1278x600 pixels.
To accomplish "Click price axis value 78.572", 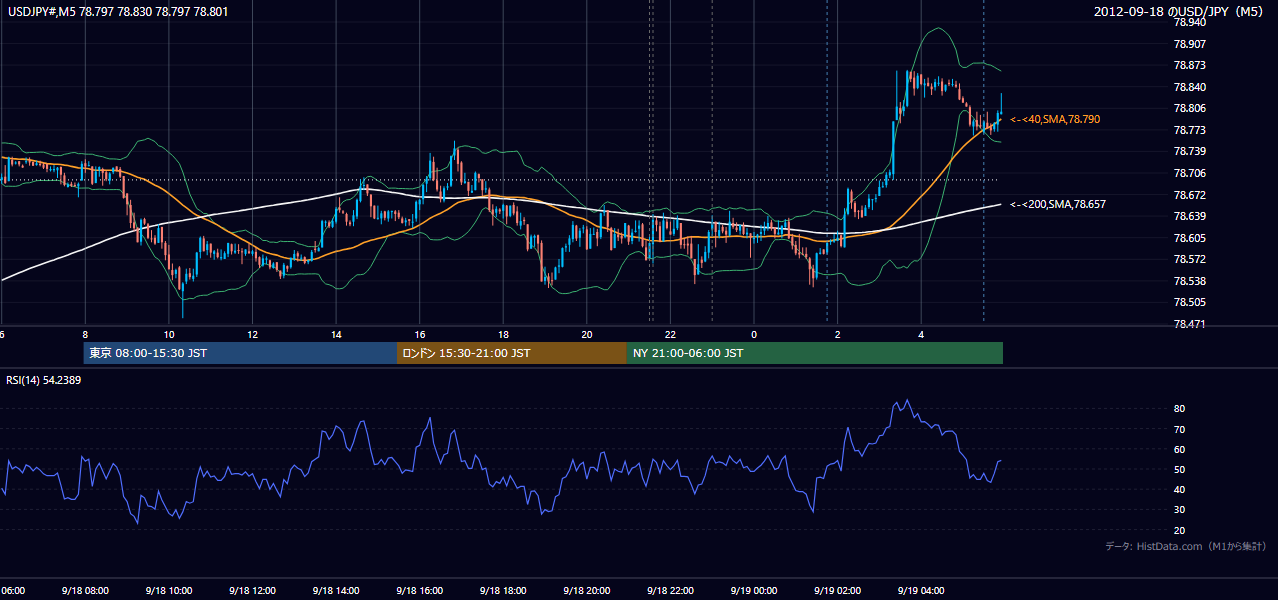I will 1188,259.
